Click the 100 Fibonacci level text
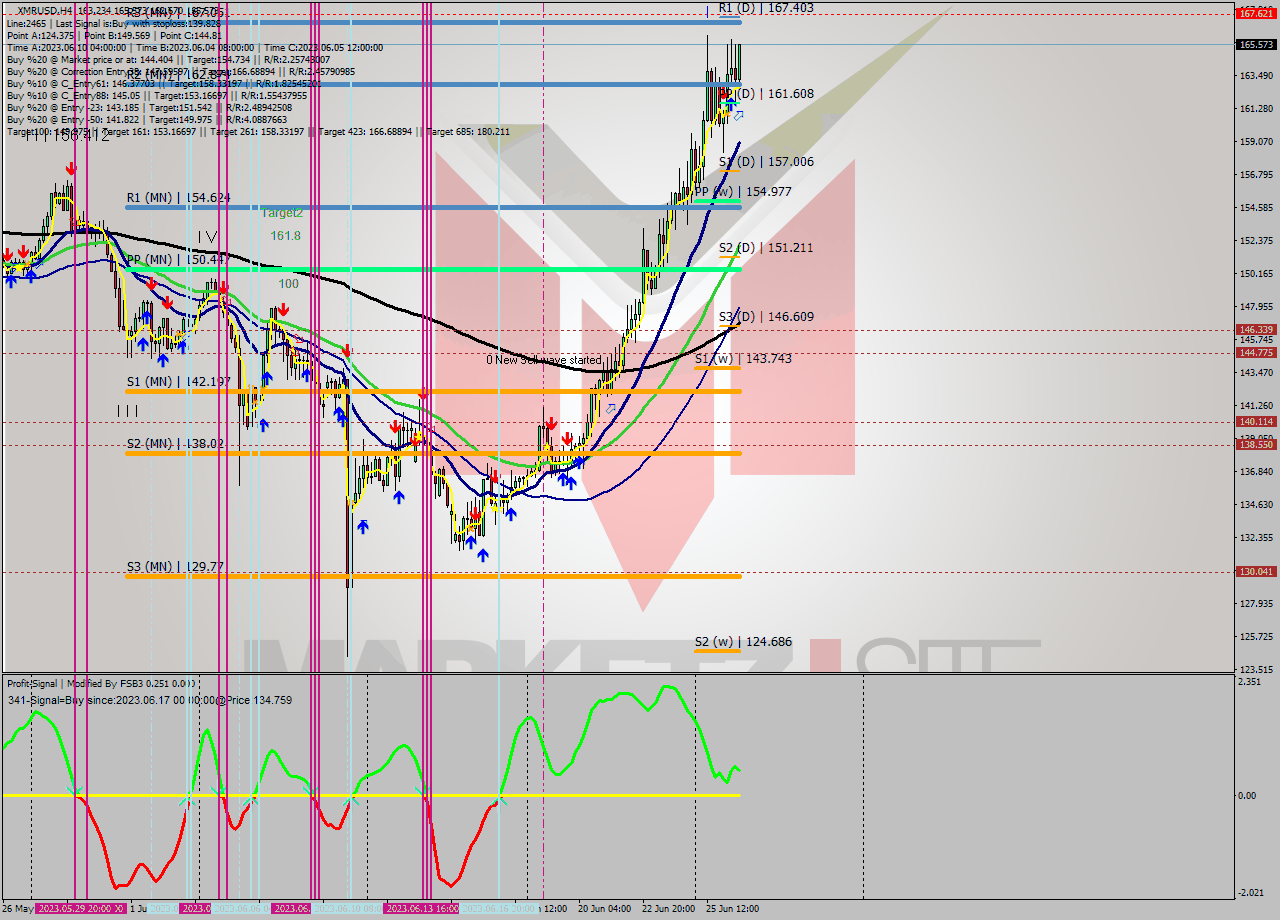1280x920 pixels. pyautogui.click(x=289, y=284)
